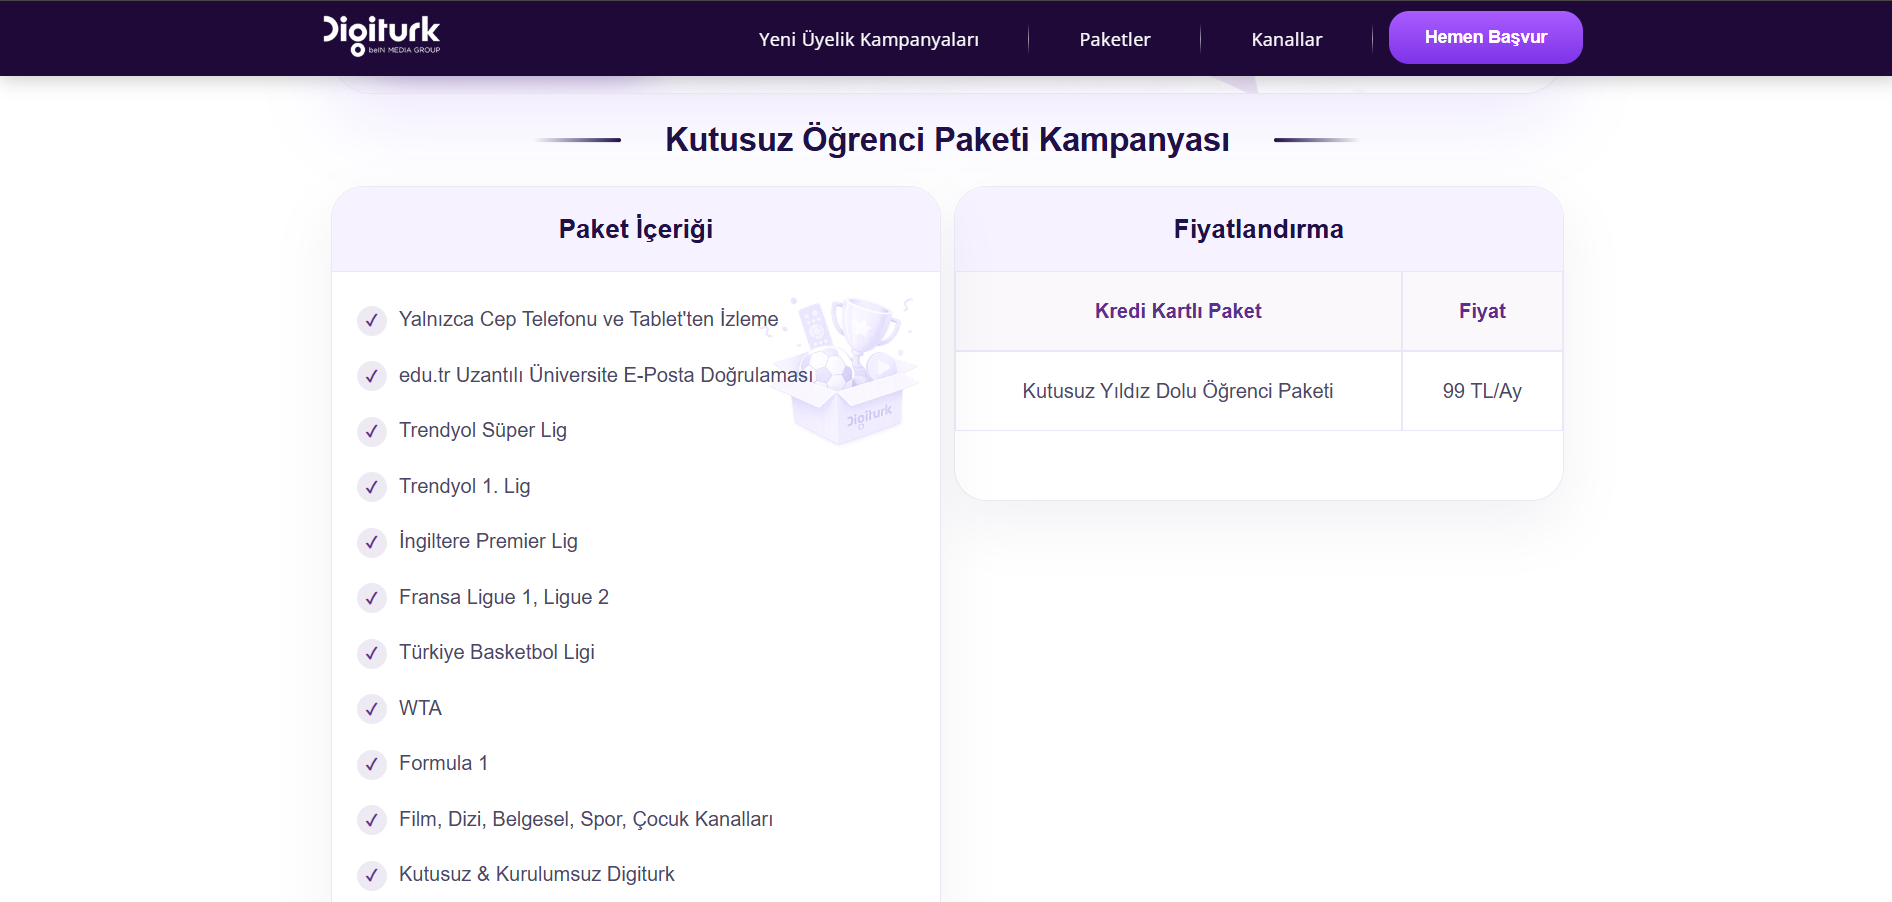1892x902 pixels.
Task: Click checkmark icon beside İngiltere Premier Lig
Action: [x=372, y=542]
